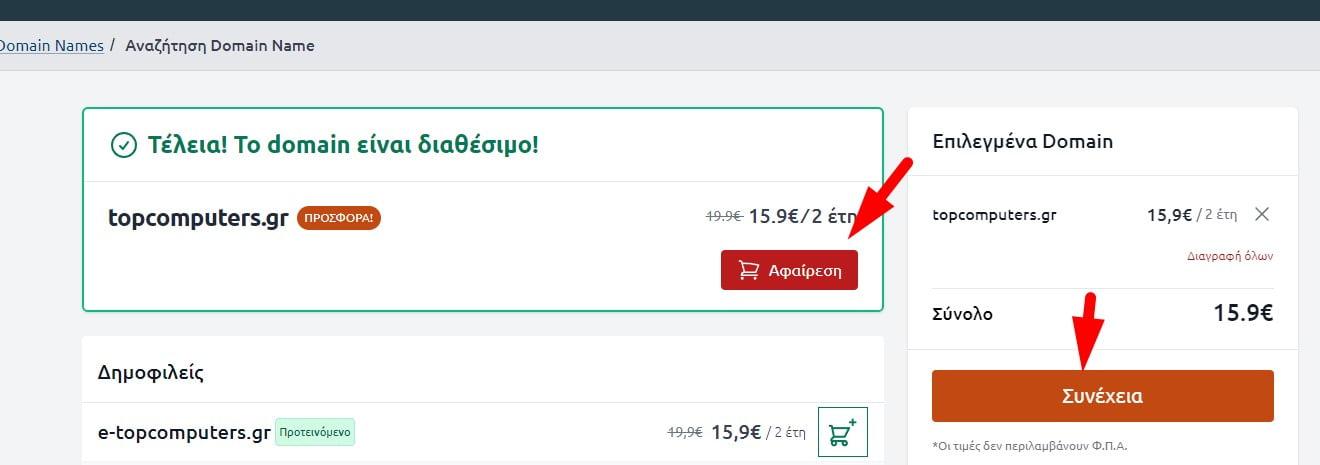Image resolution: width=1320 pixels, height=465 pixels.
Task: Click the Αφαίρεση remove button
Action: pyautogui.click(x=789, y=270)
